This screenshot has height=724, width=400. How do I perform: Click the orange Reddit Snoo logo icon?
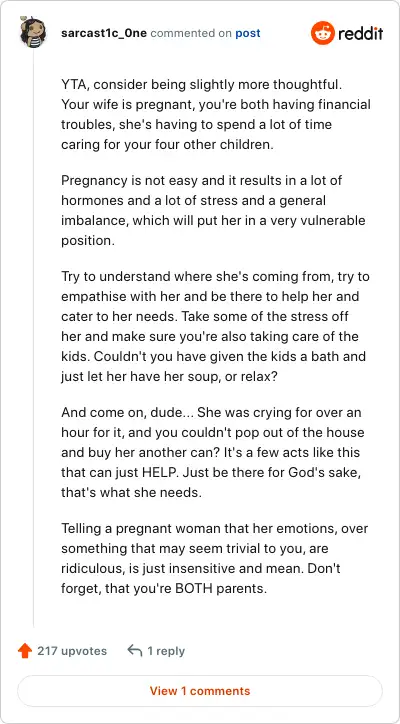pos(322,33)
